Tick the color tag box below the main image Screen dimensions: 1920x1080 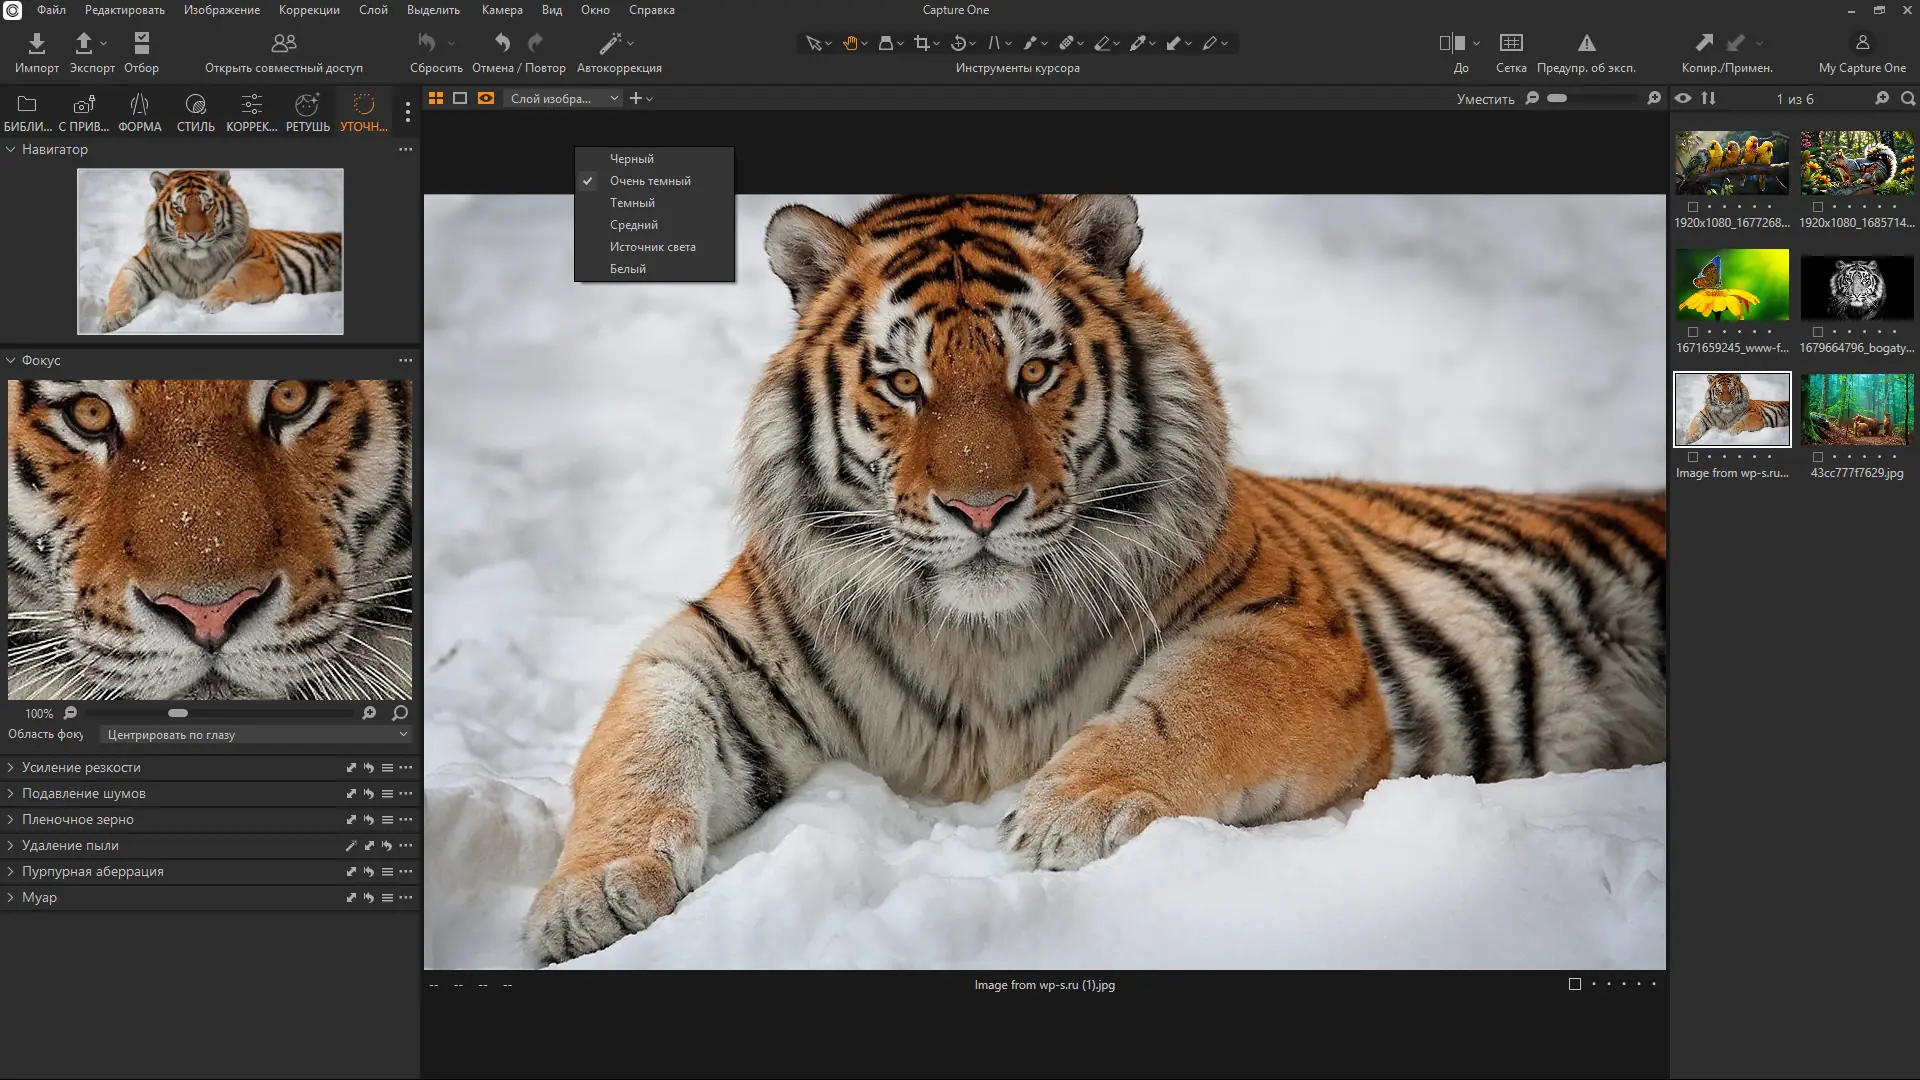tap(1574, 984)
